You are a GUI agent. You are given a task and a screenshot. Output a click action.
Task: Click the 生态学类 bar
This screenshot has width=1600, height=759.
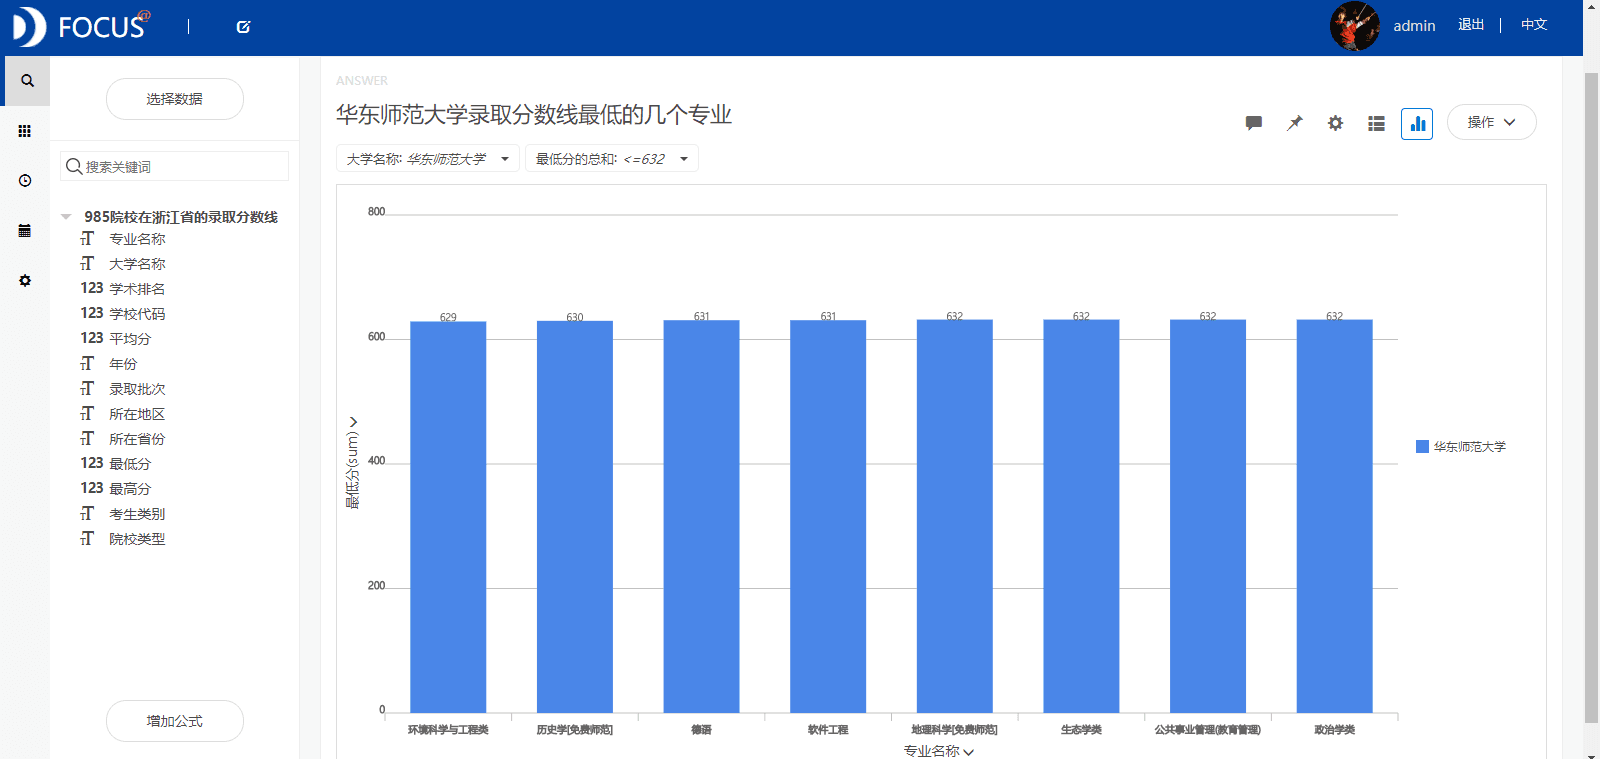click(x=1081, y=516)
